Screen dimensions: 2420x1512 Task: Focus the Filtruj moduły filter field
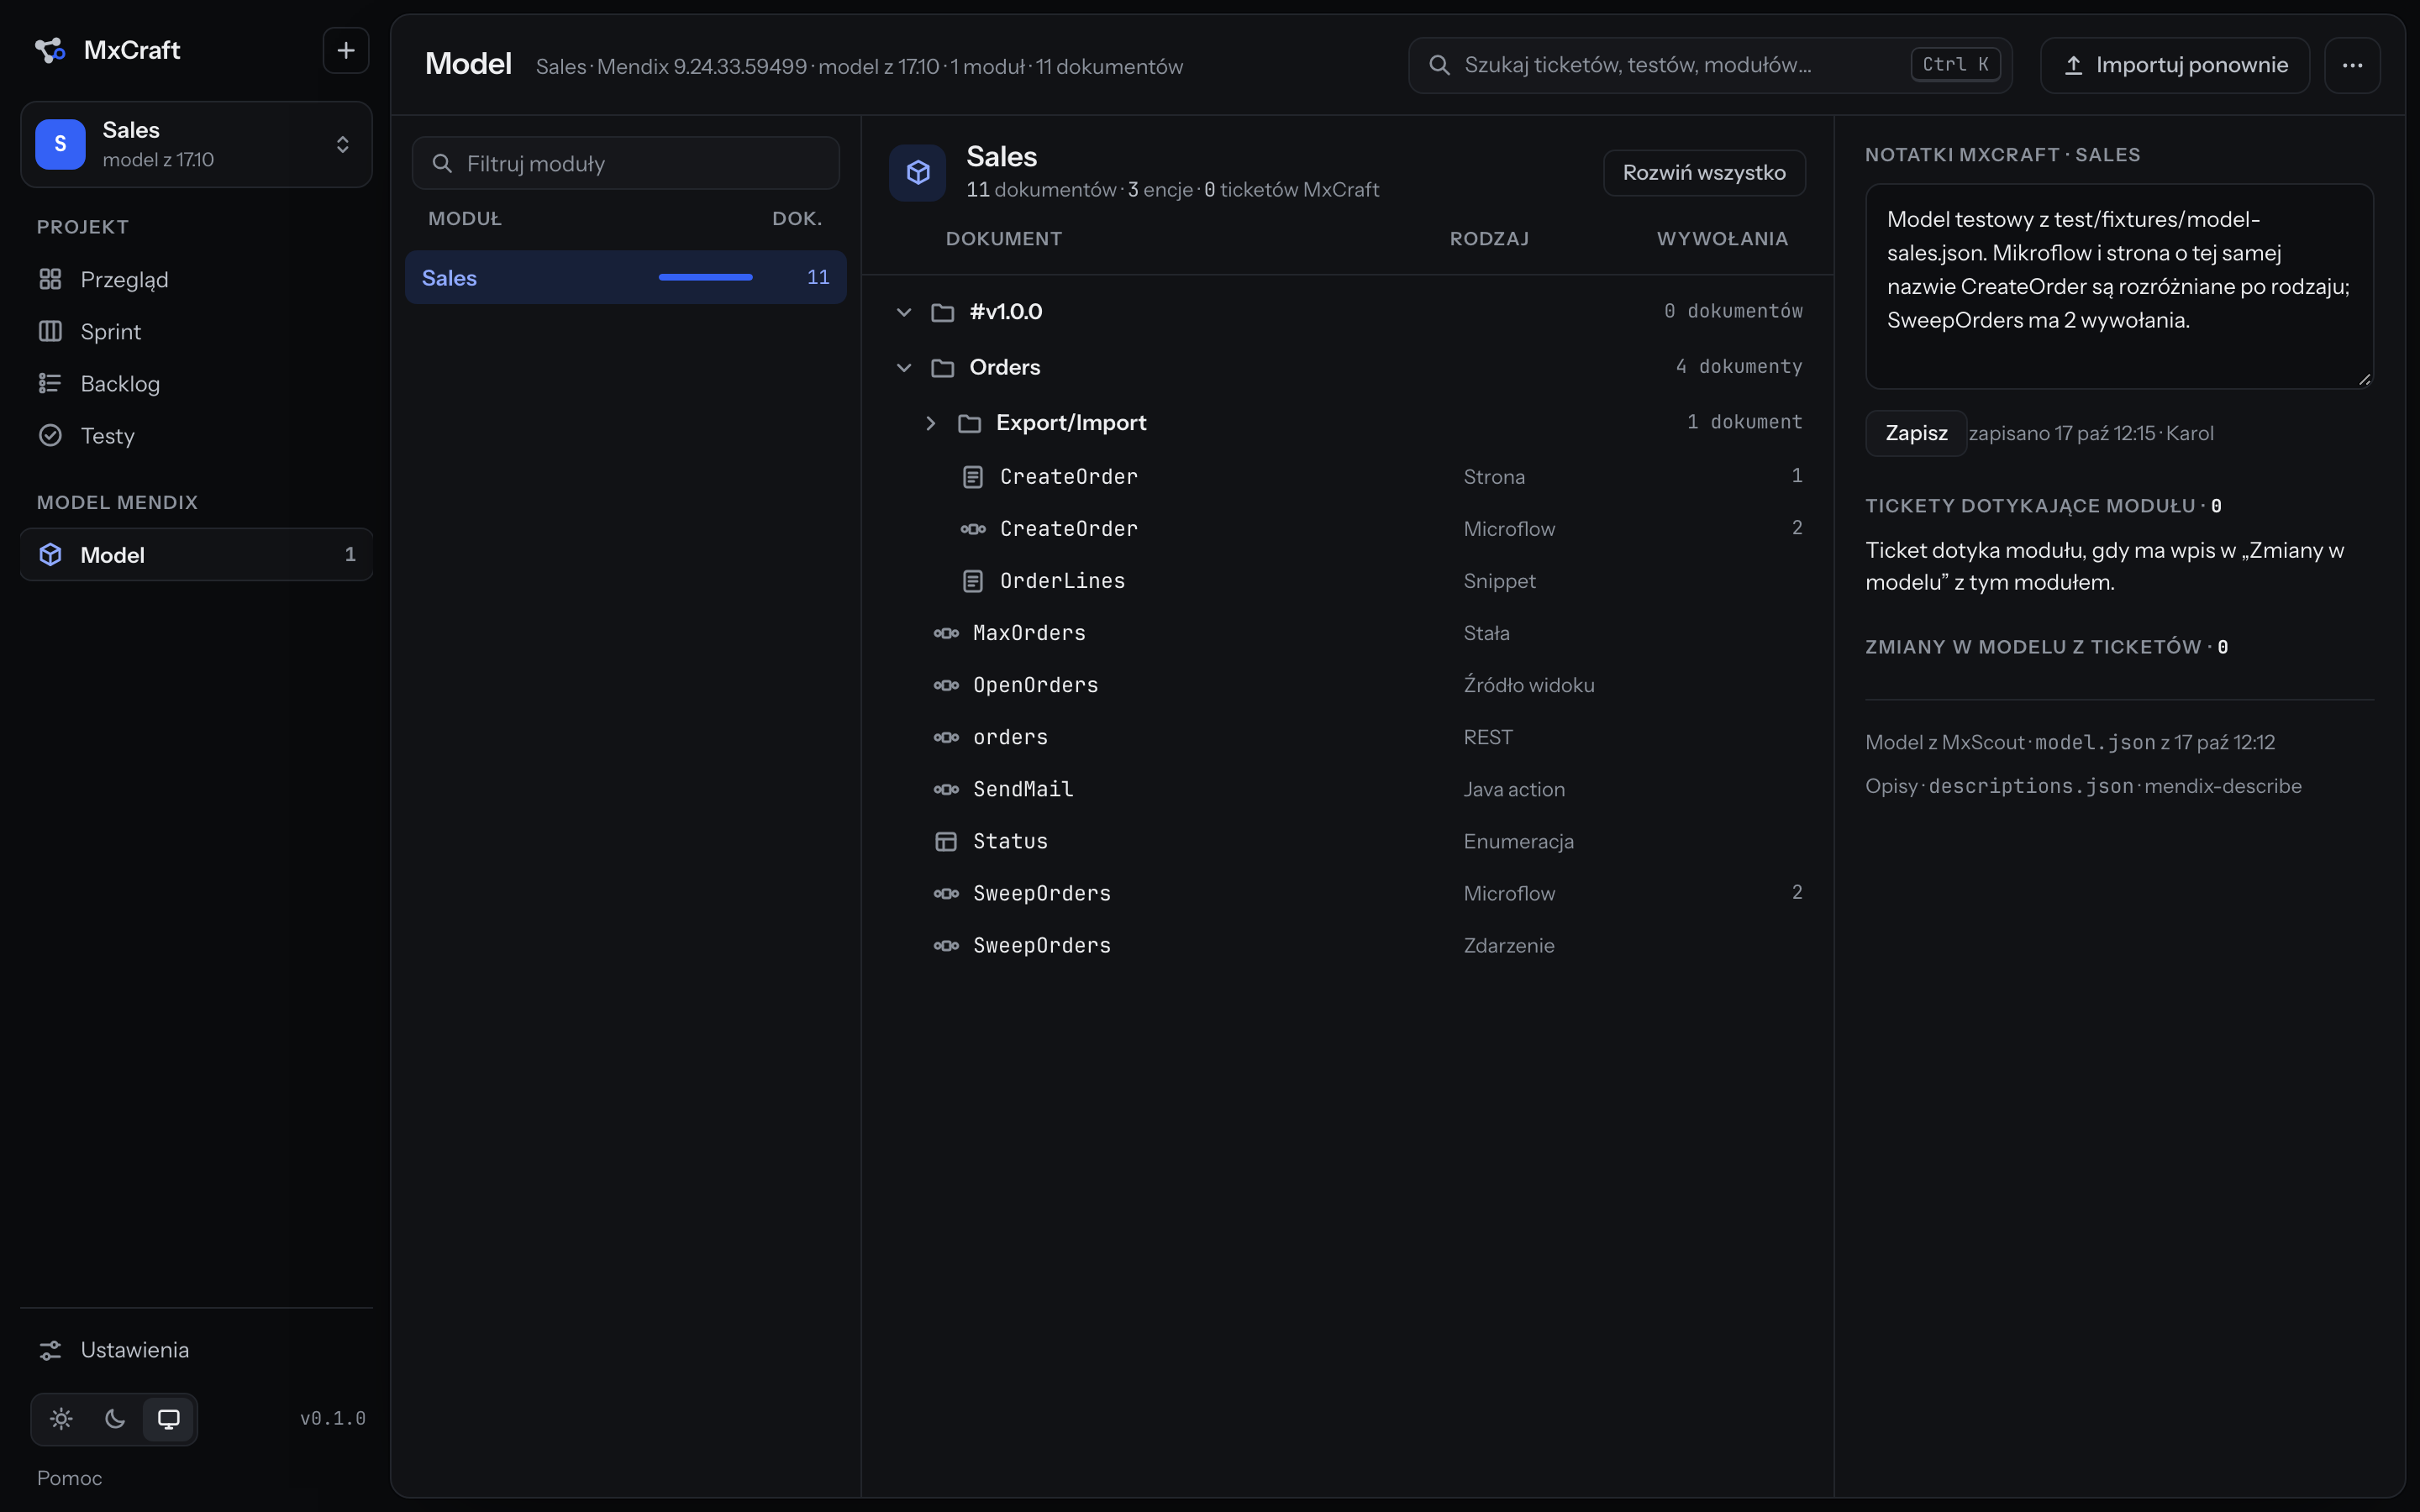(626, 163)
